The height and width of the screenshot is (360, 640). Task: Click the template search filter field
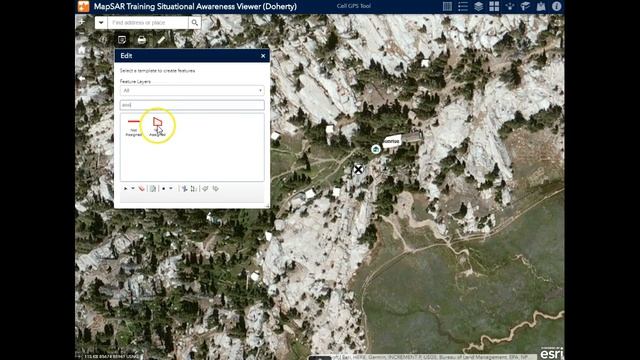tap(192, 105)
